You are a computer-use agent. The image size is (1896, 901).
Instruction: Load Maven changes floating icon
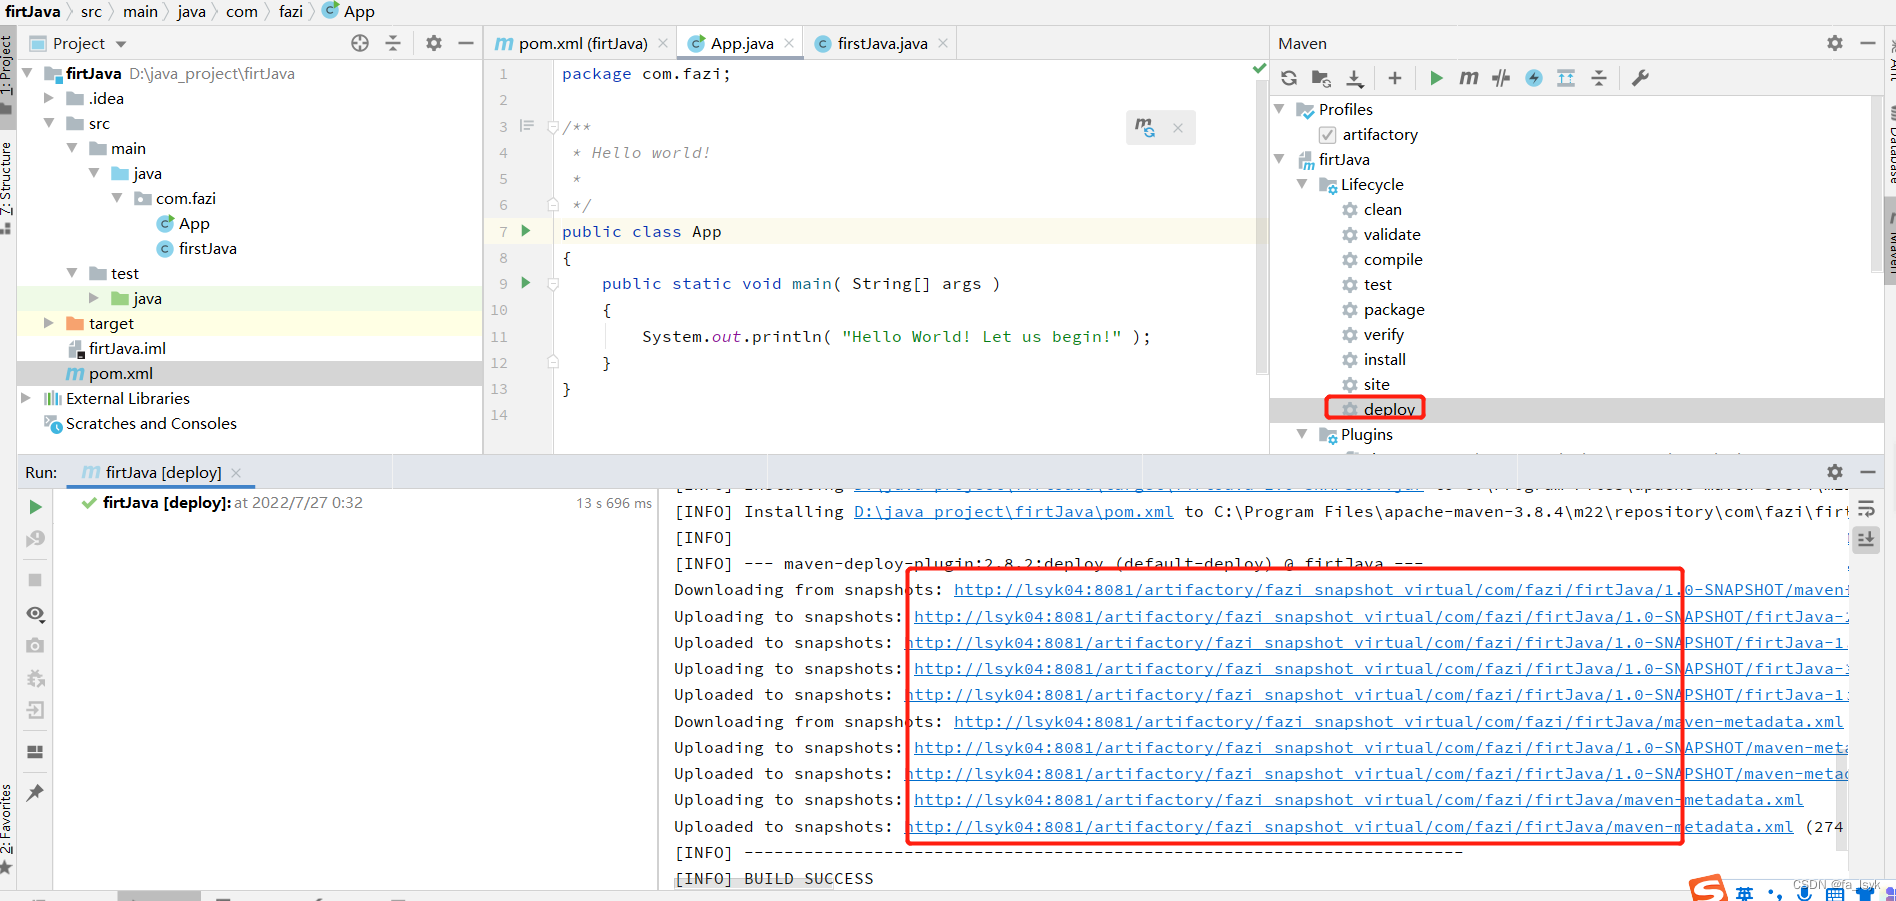tap(1145, 127)
